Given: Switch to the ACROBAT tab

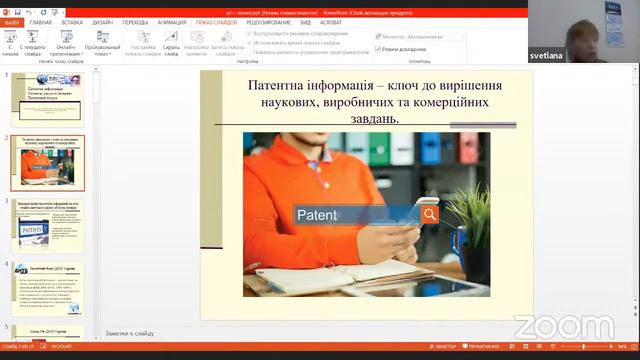Looking at the screenshot, I should pyautogui.click(x=331, y=22).
